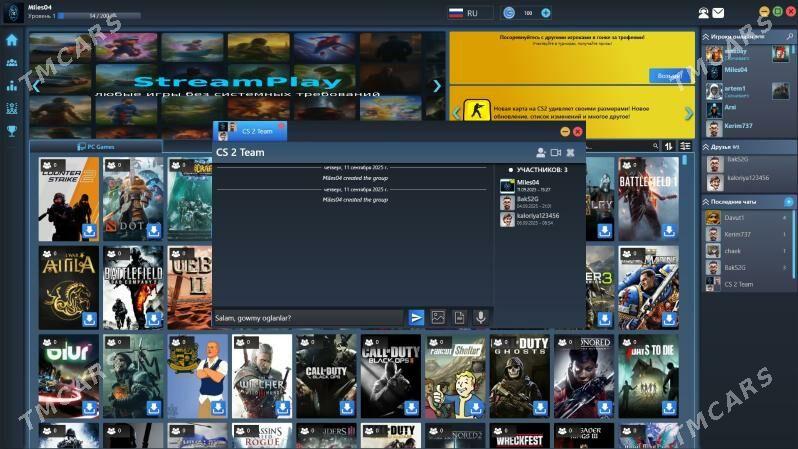798x449 pixels.
Task: Start a video call in CS 2 Team
Action: (556, 153)
